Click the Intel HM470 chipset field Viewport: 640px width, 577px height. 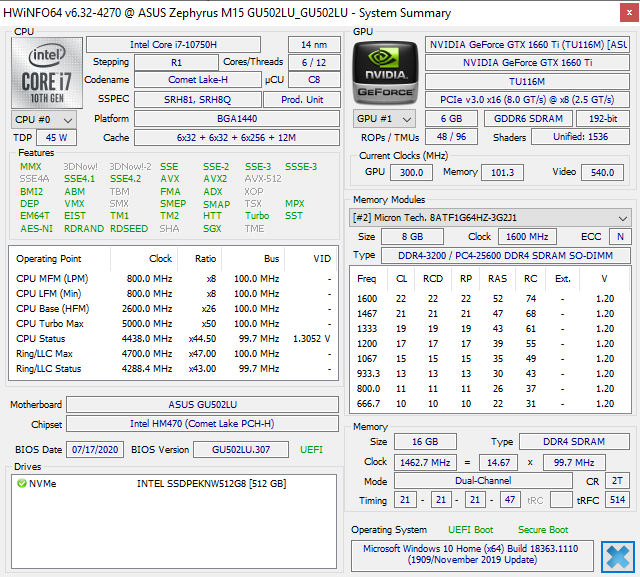[x=202, y=424]
